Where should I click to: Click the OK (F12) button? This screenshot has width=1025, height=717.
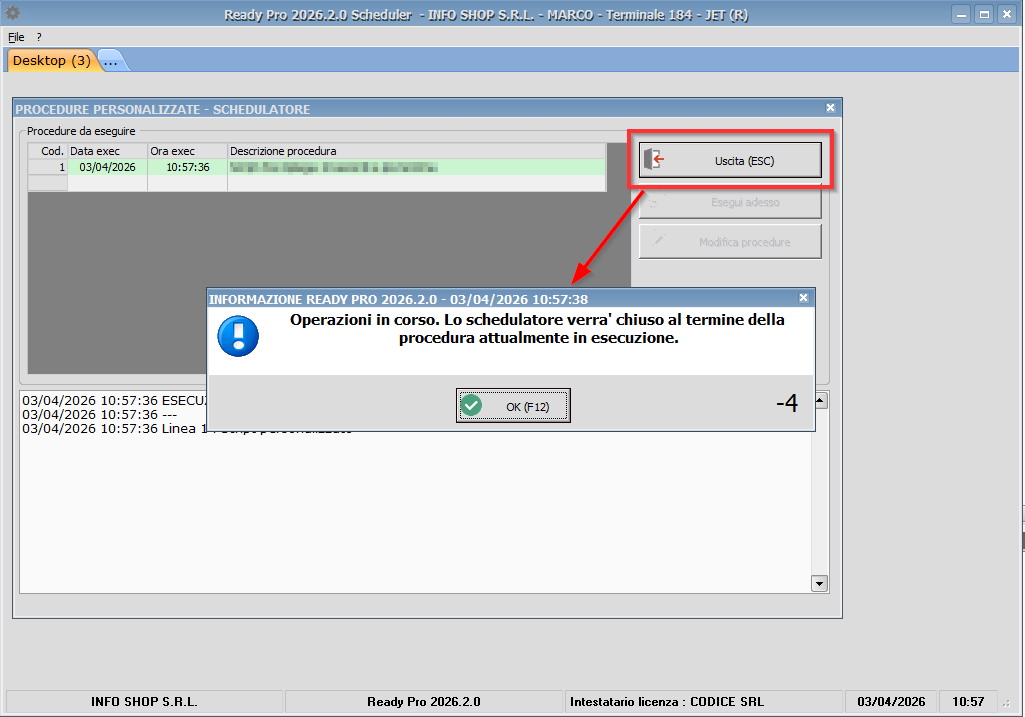coord(513,406)
